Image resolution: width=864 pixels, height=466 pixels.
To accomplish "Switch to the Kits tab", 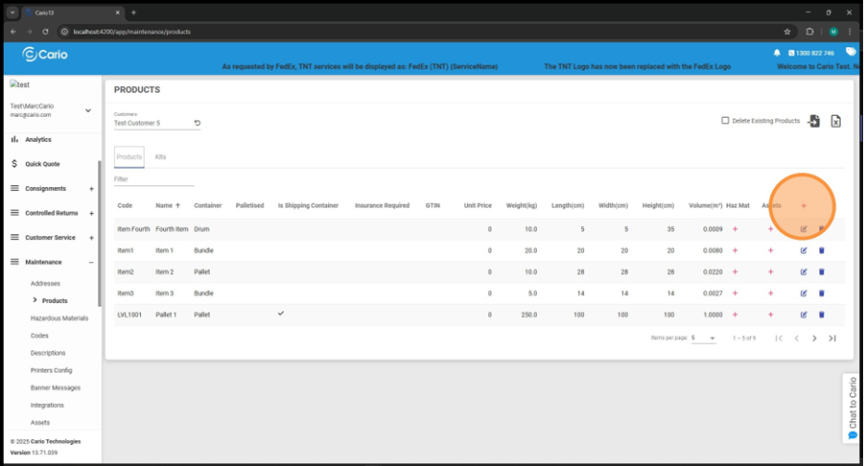I will 160,157.
